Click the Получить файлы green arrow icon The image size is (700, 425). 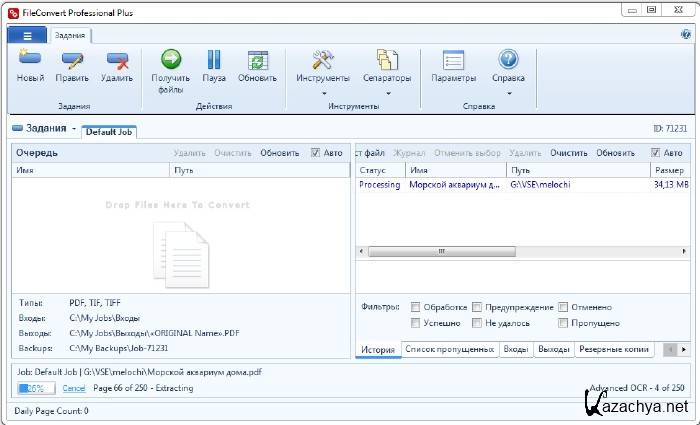pos(170,60)
